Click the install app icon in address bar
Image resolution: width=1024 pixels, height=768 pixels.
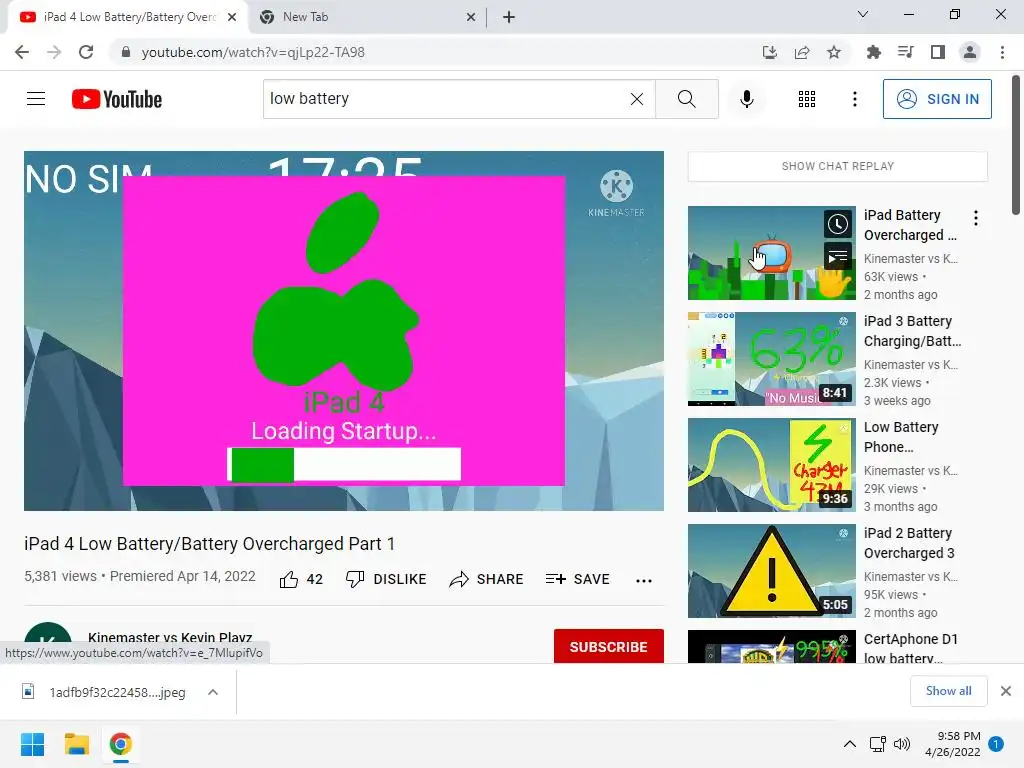pos(770,52)
